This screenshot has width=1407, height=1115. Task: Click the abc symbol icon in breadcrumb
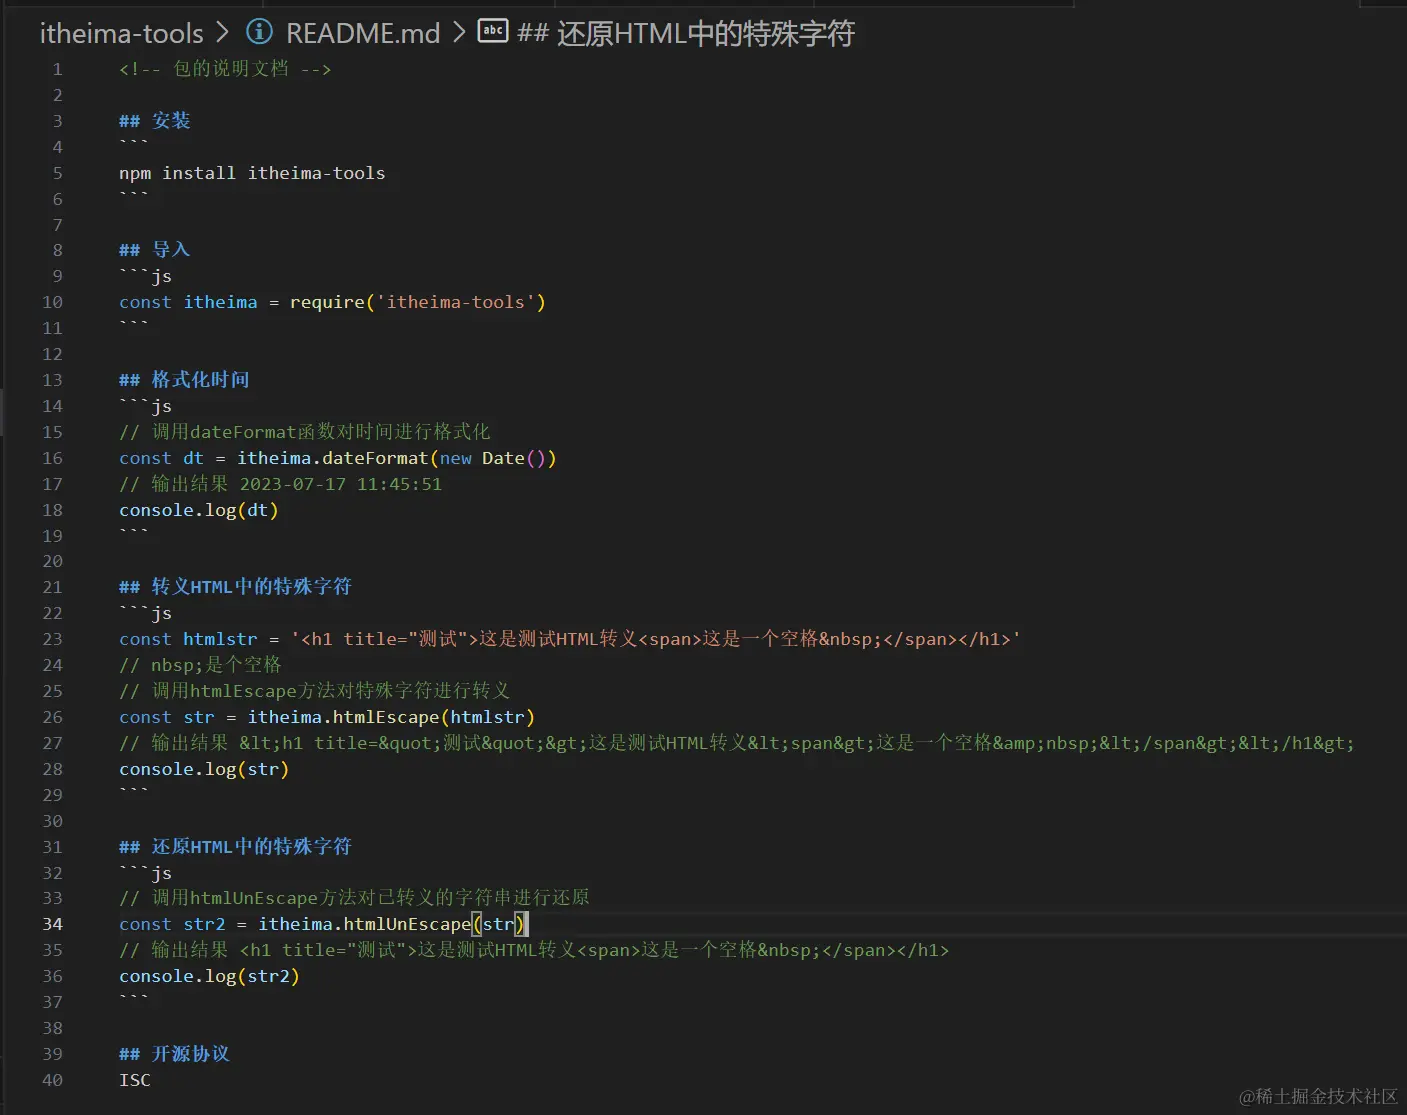pyautogui.click(x=493, y=31)
